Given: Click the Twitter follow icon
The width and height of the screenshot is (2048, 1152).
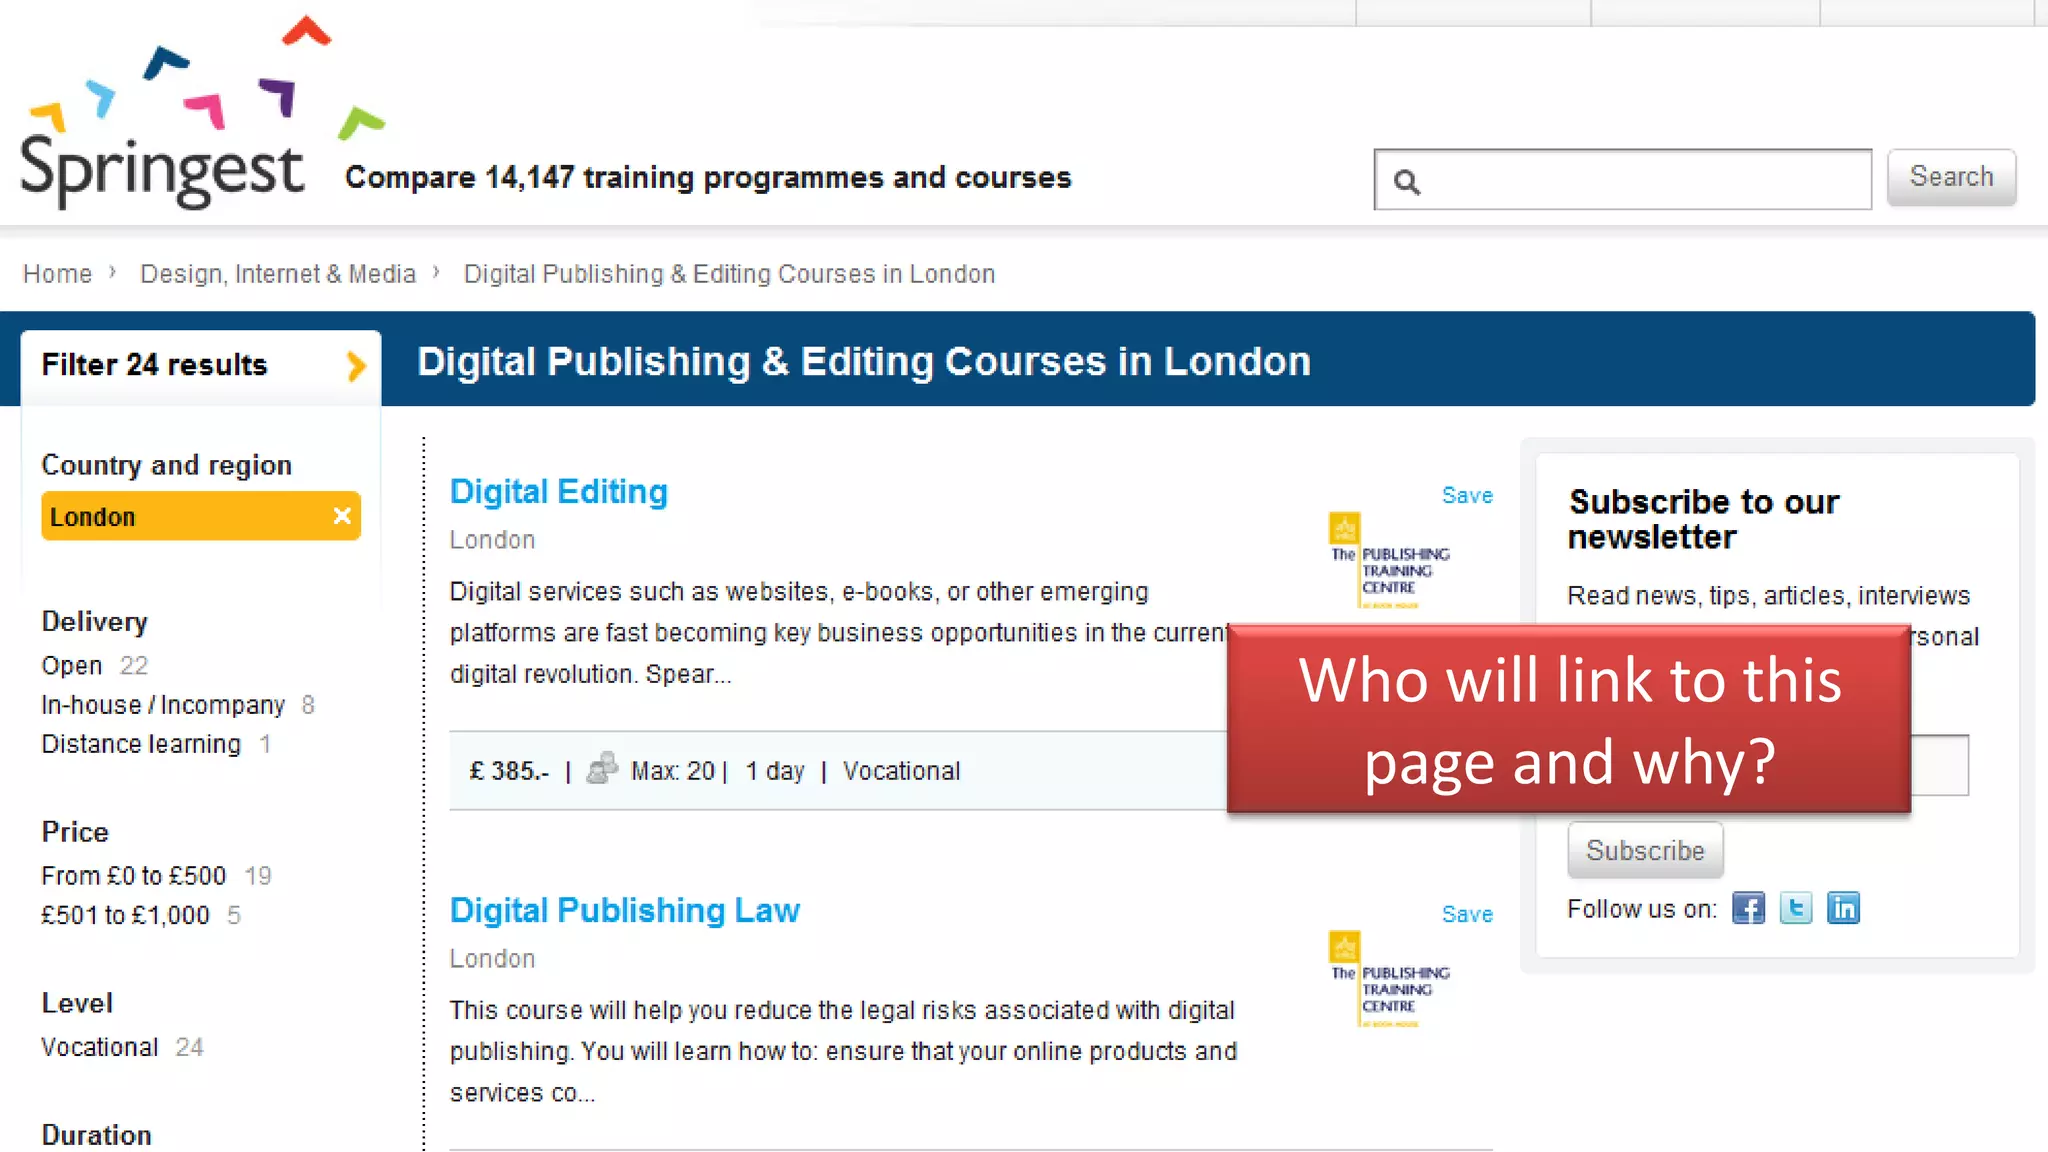Looking at the screenshot, I should point(1796,908).
